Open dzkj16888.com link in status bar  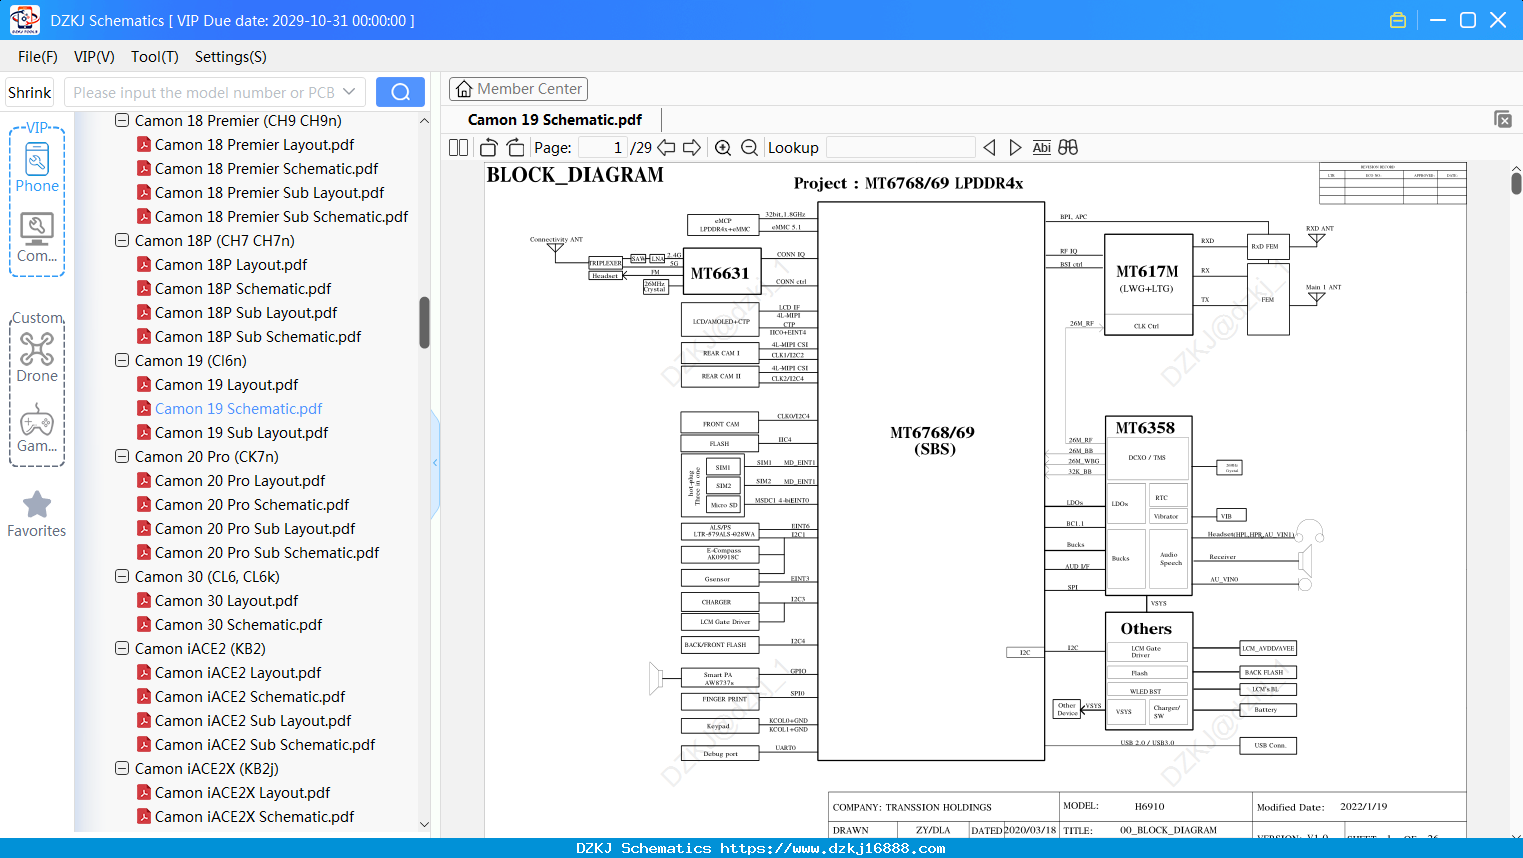pyautogui.click(x=832, y=848)
